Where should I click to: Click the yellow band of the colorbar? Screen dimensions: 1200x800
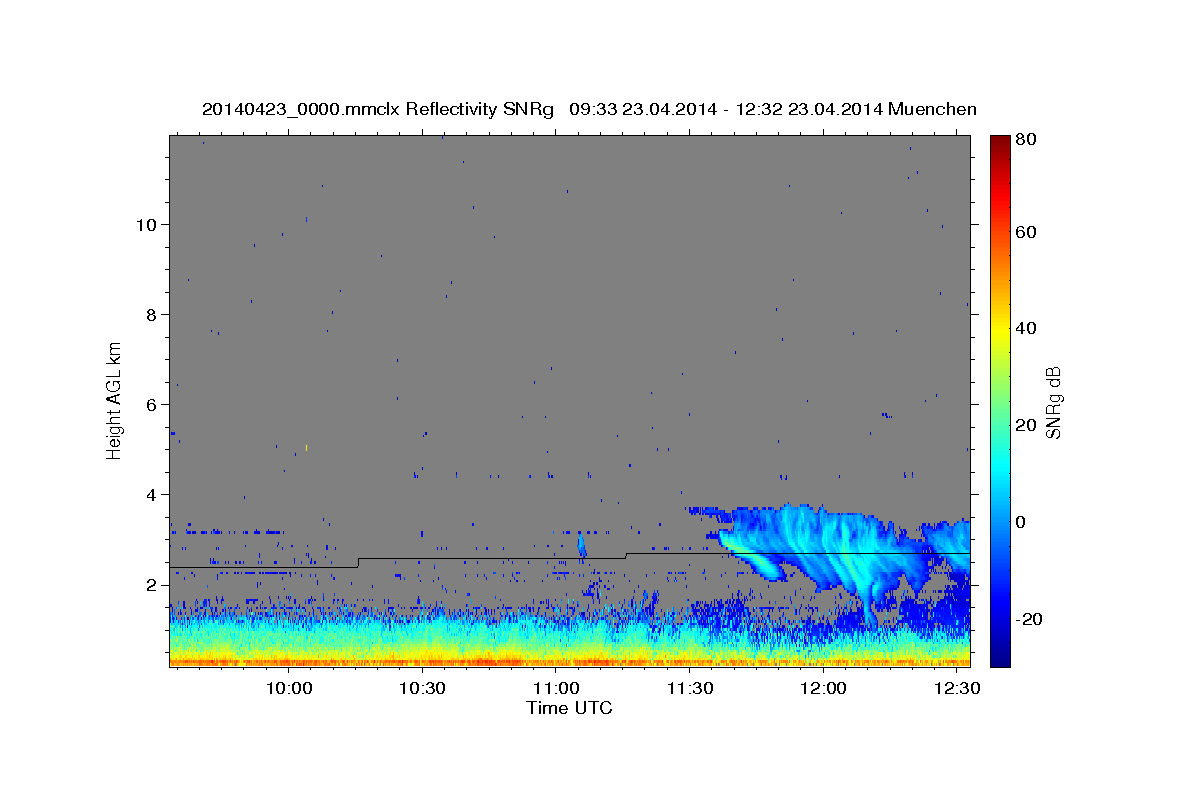pyautogui.click(x=1000, y=330)
